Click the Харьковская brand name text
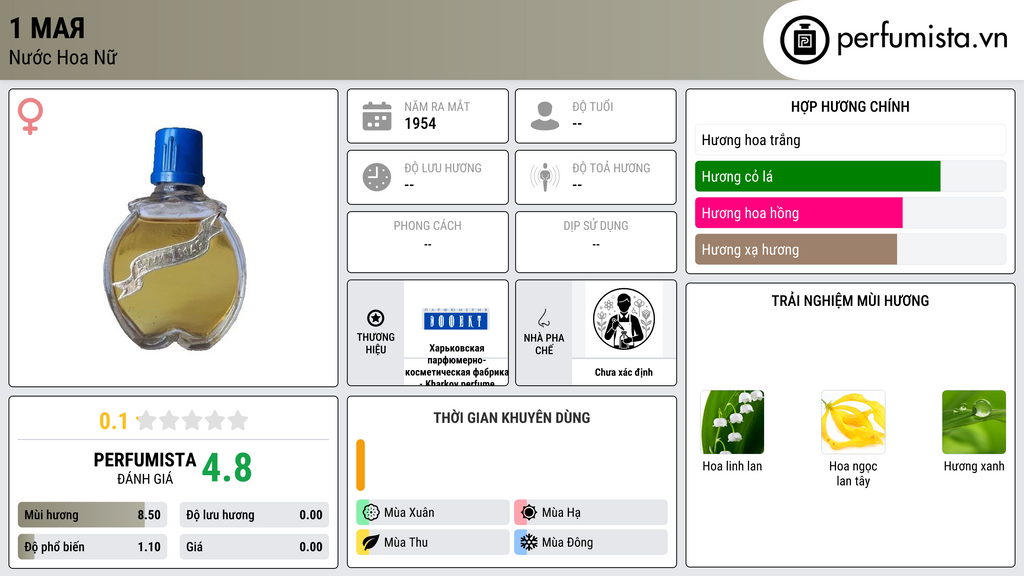Screen dimensions: 1024x576 456,366
